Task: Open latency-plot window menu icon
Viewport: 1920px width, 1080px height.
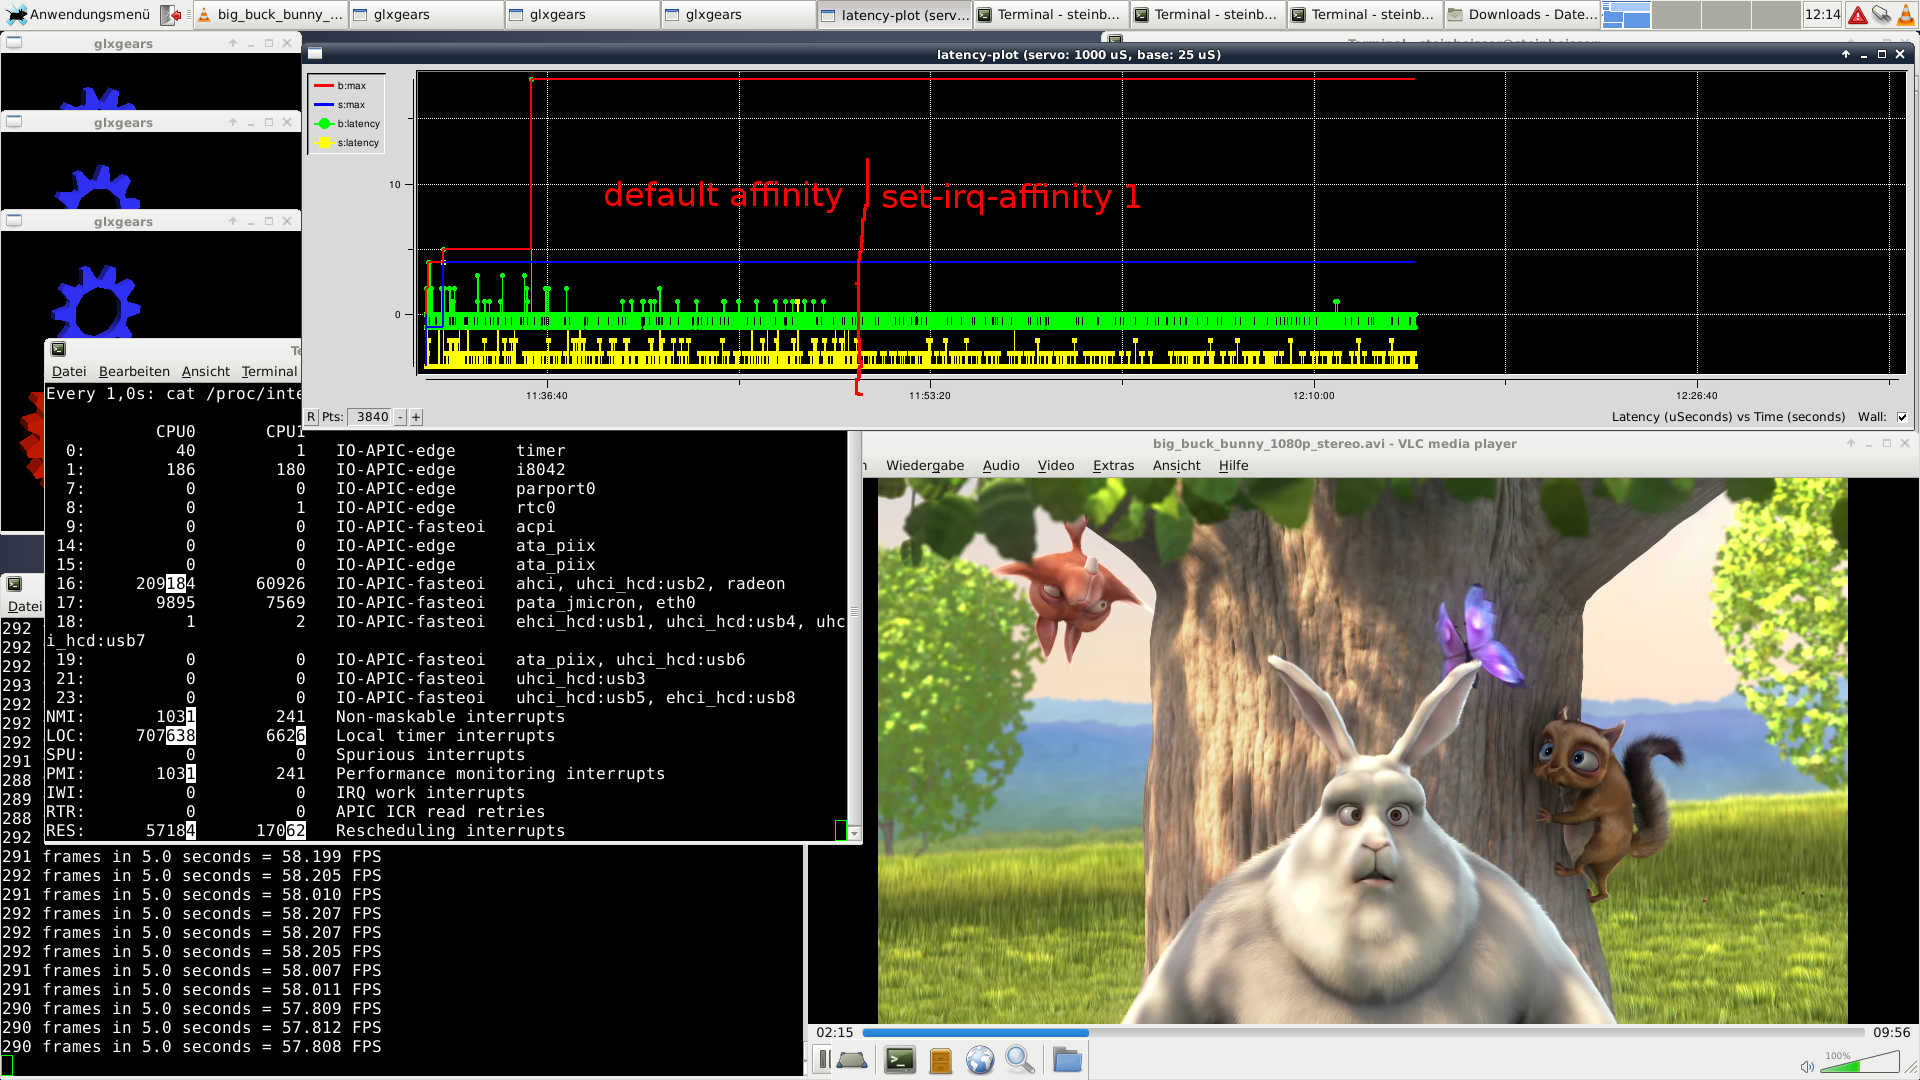Action: (314, 54)
